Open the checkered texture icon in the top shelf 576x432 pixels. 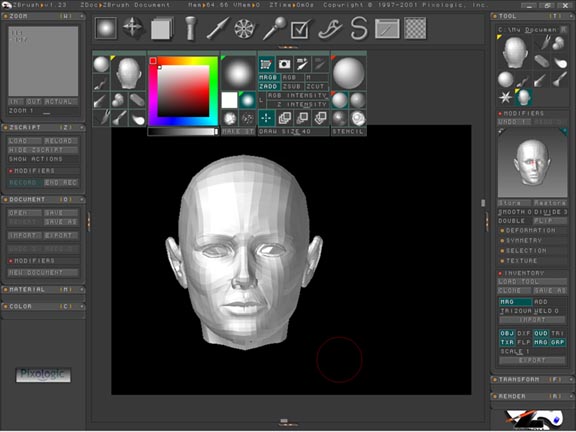tap(415, 28)
